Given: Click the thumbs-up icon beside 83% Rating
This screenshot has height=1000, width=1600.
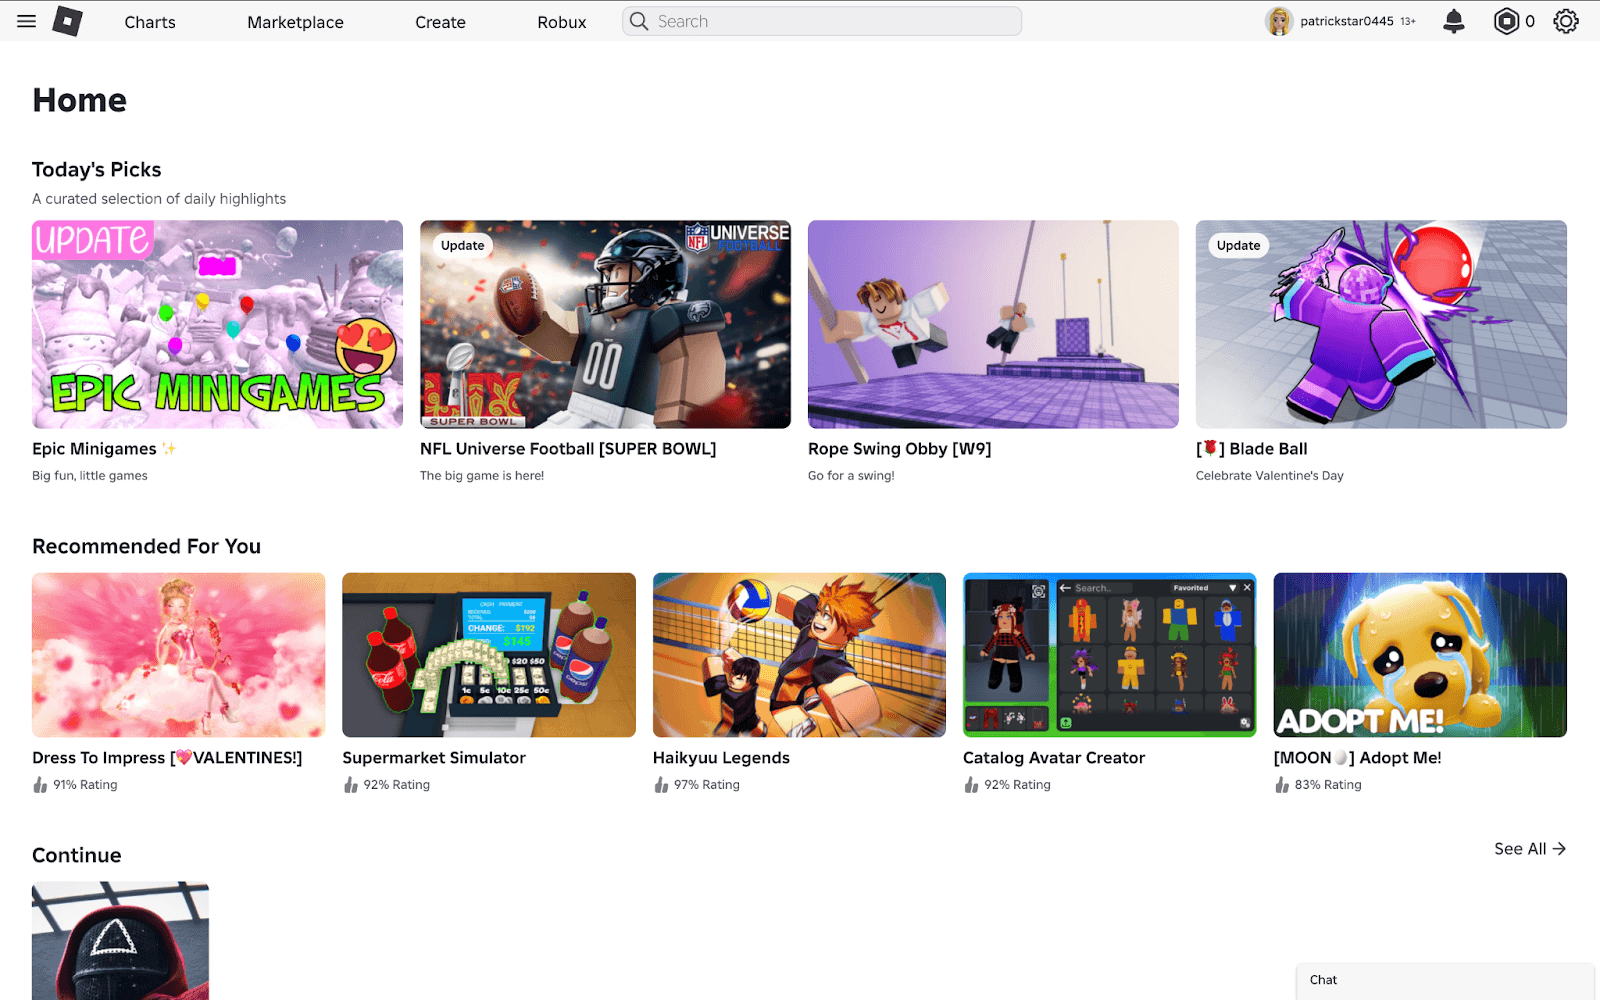Looking at the screenshot, I should tap(1282, 785).
